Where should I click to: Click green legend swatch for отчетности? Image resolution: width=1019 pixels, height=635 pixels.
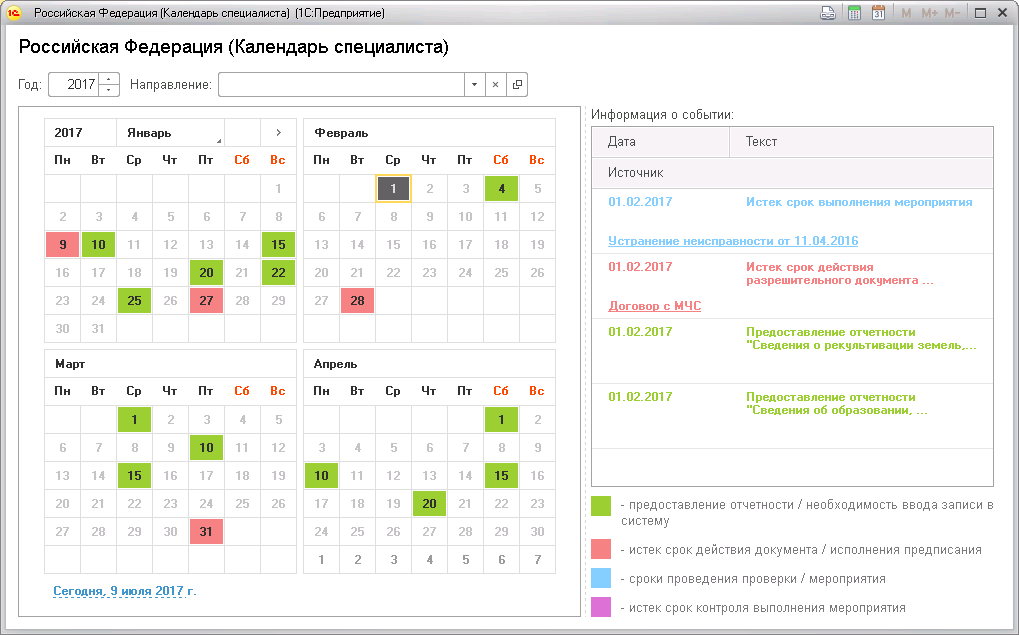point(601,506)
